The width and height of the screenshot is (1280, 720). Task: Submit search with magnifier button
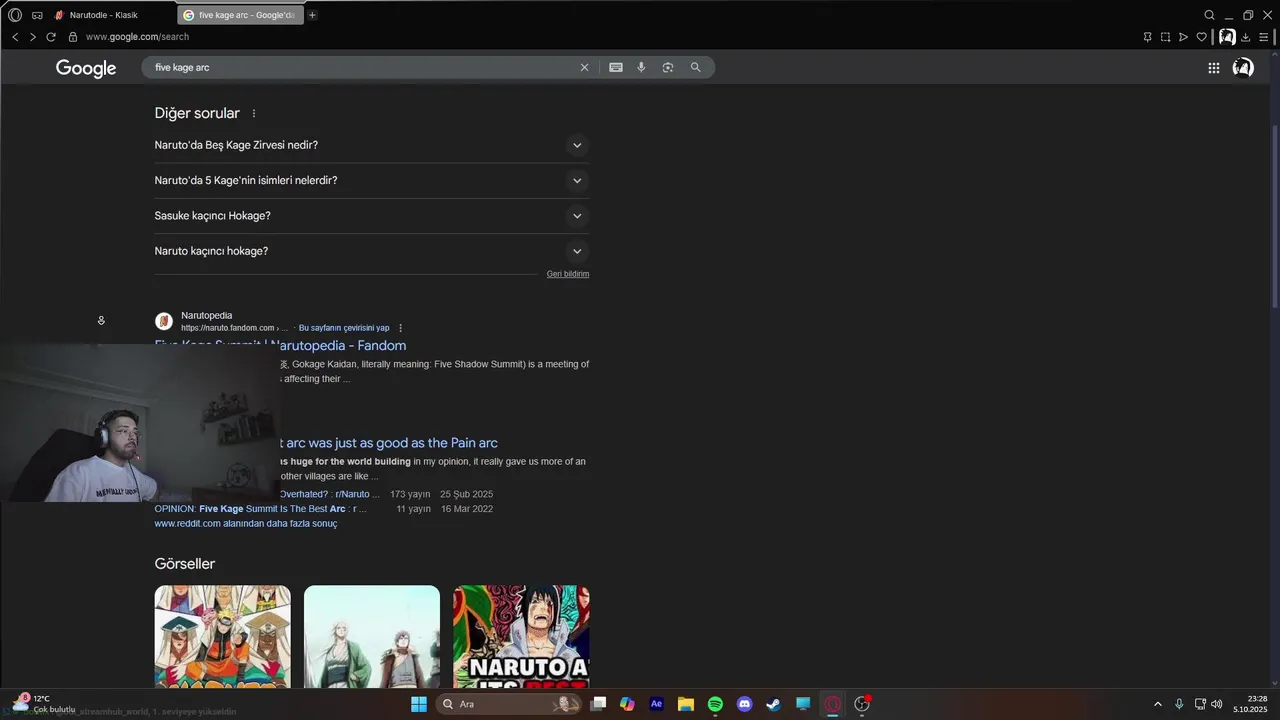point(696,67)
